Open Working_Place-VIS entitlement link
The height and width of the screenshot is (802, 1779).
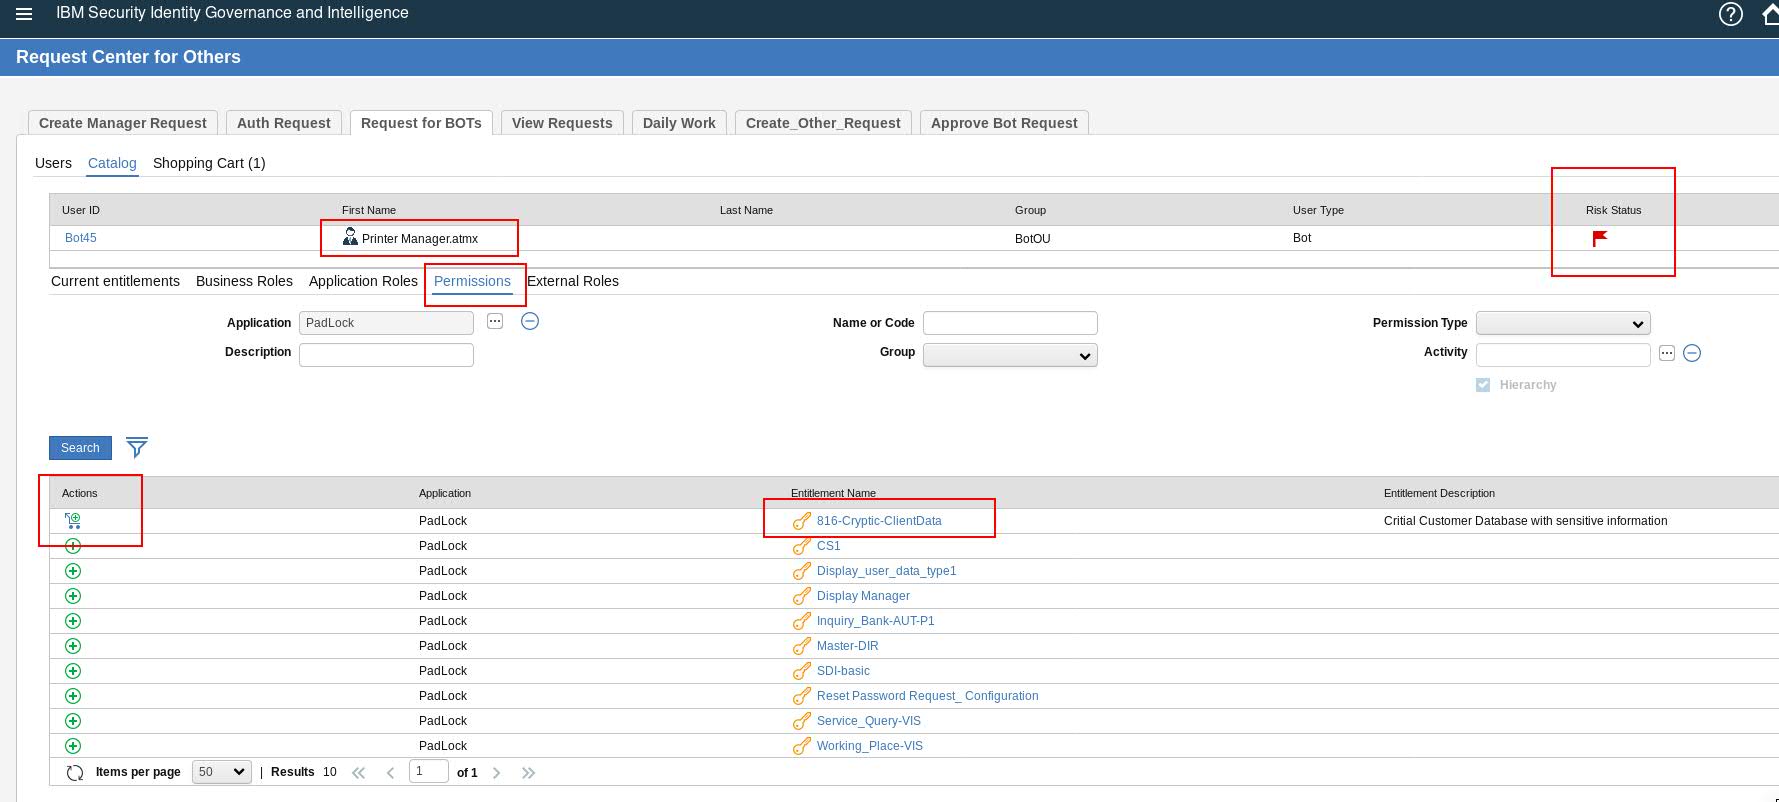pos(870,746)
